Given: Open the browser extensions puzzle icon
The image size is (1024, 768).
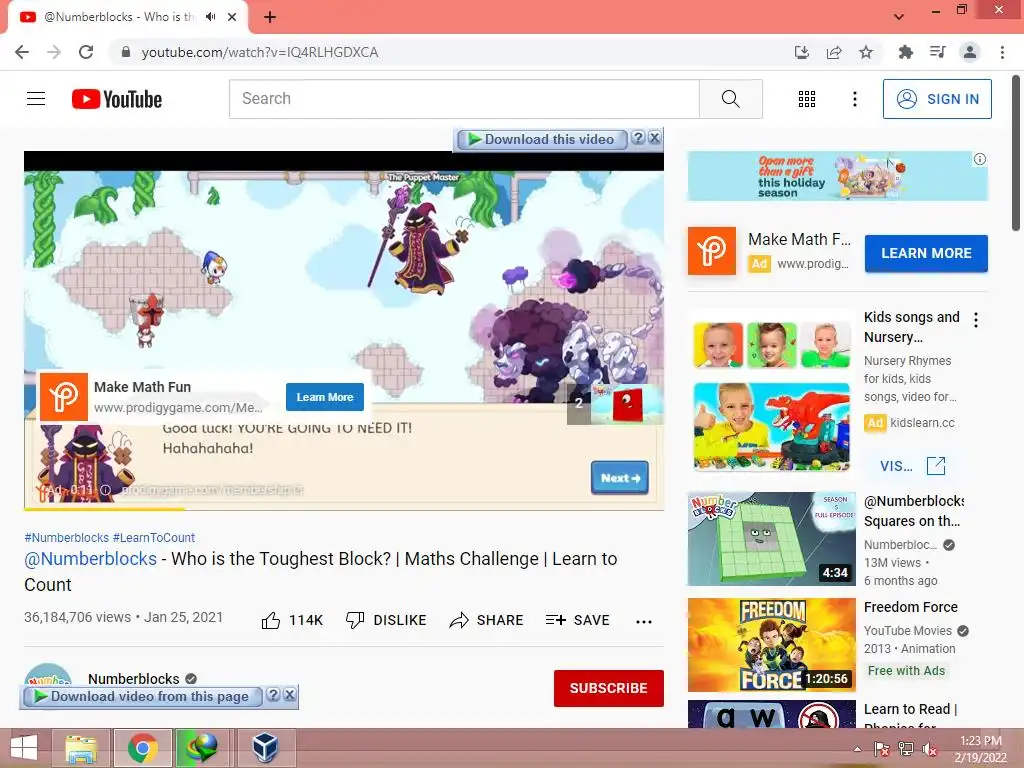Looking at the screenshot, I should (905, 52).
